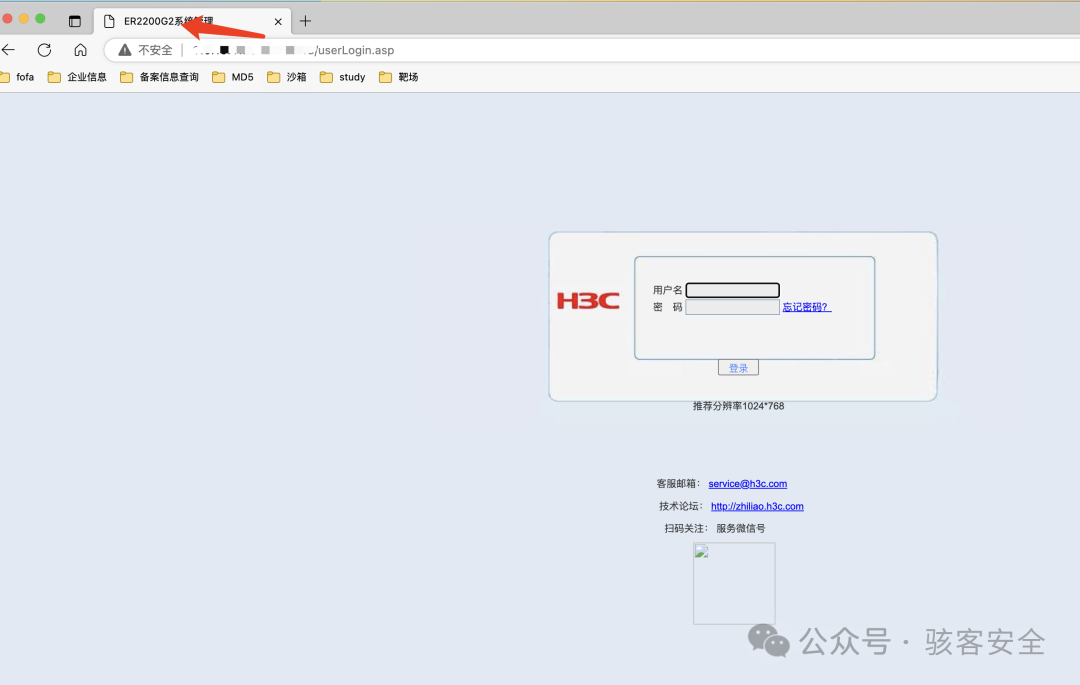Click the yellow macOS minimize window button
1080x685 pixels.
click(23, 19)
